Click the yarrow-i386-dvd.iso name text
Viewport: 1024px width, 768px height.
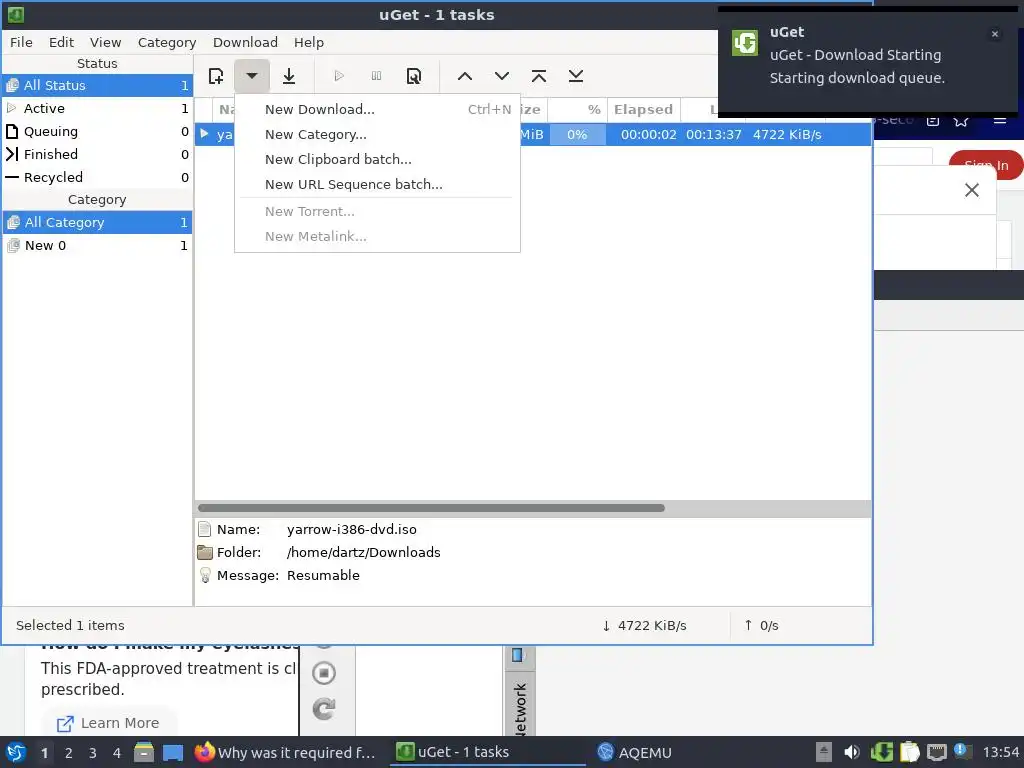pos(351,530)
